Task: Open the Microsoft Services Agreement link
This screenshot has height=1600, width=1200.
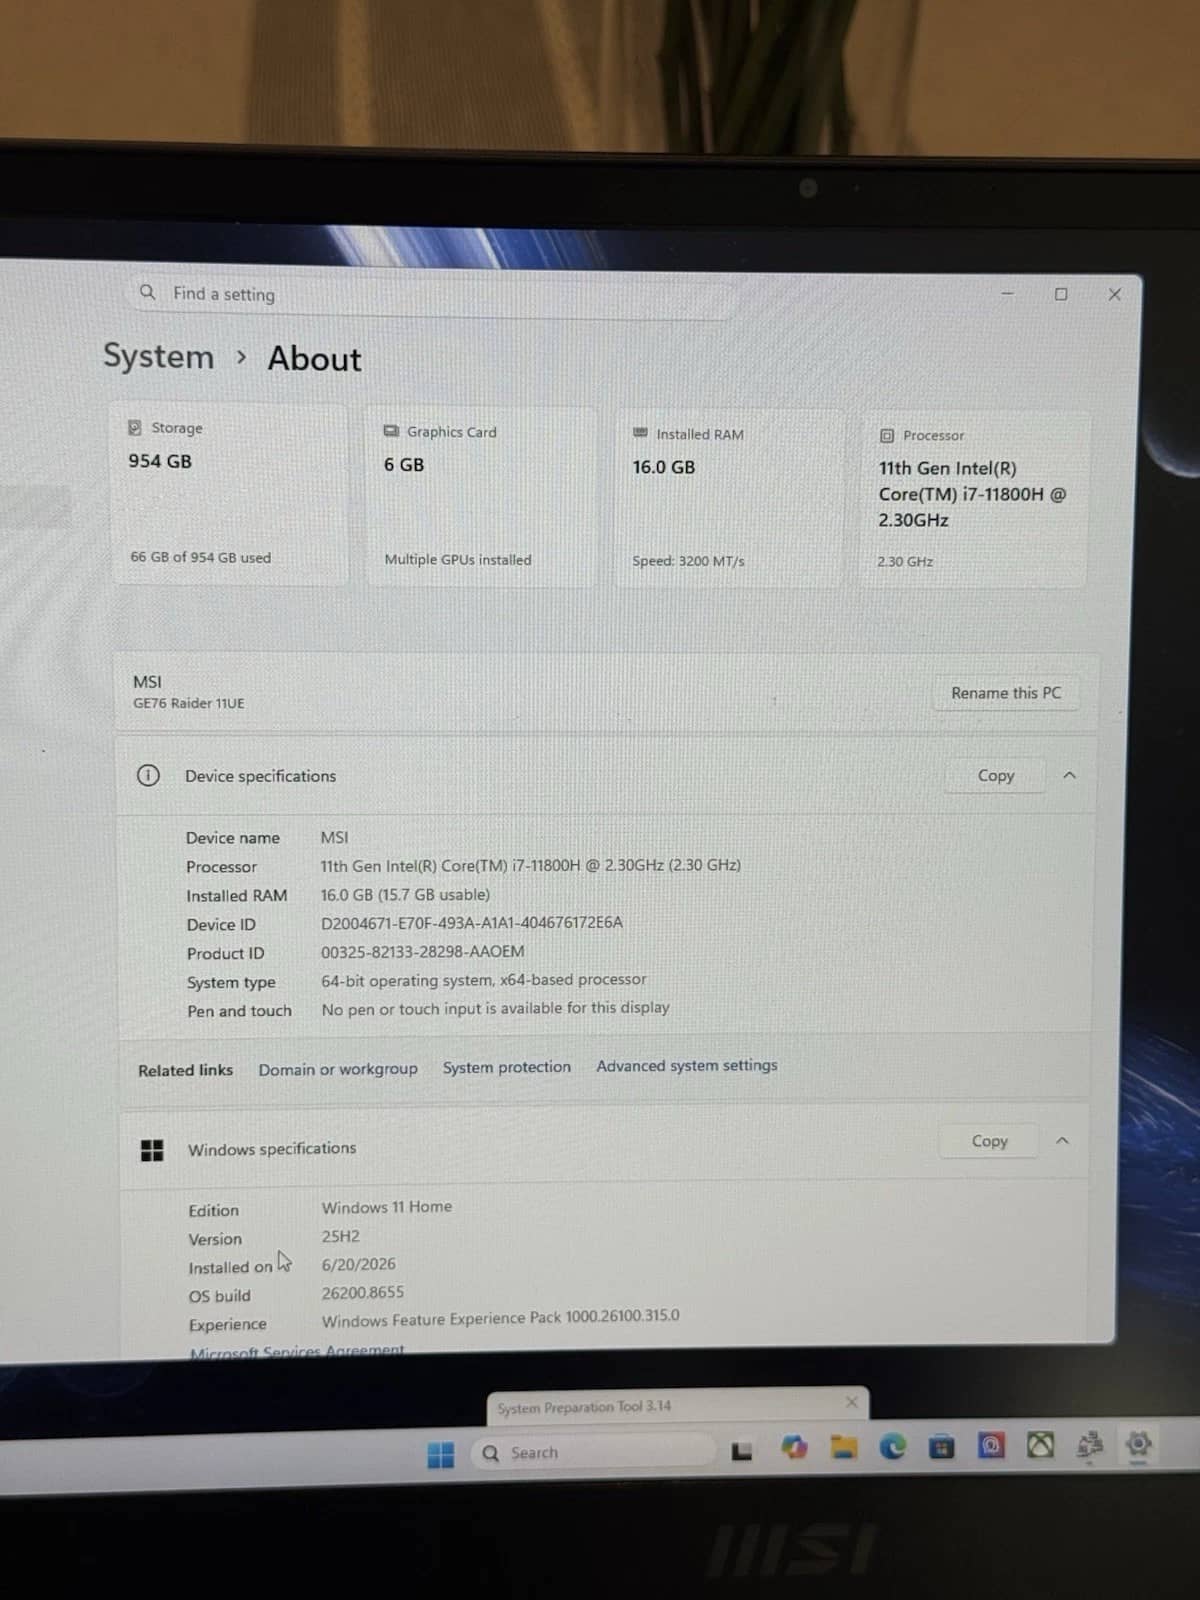Action: click(x=297, y=1351)
